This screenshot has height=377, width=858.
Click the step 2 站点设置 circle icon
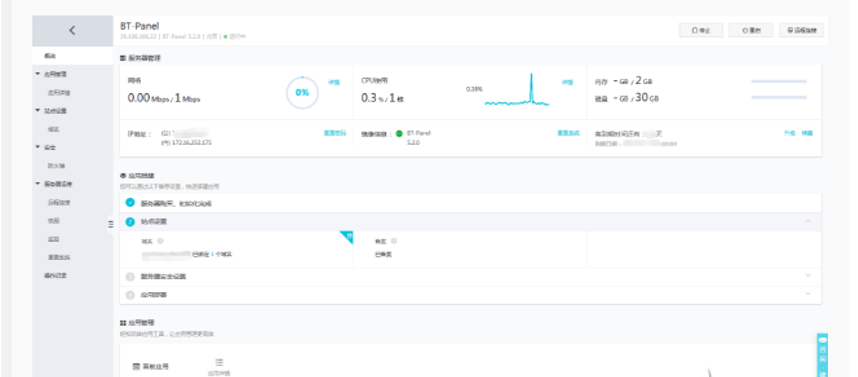tap(130, 222)
